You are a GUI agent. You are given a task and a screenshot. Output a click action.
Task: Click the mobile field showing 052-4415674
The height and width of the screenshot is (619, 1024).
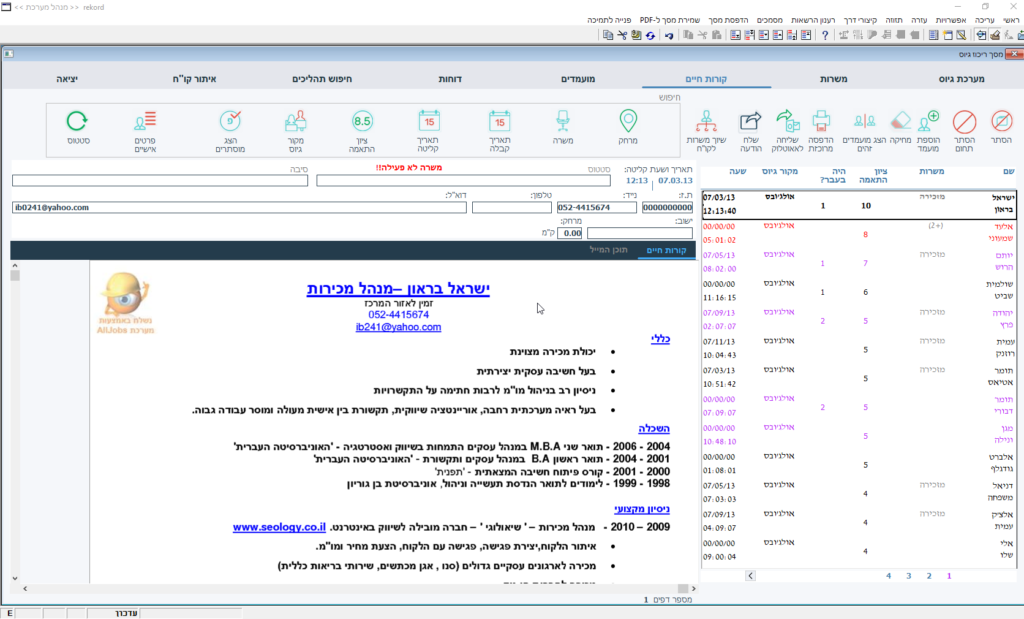(x=596, y=208)
